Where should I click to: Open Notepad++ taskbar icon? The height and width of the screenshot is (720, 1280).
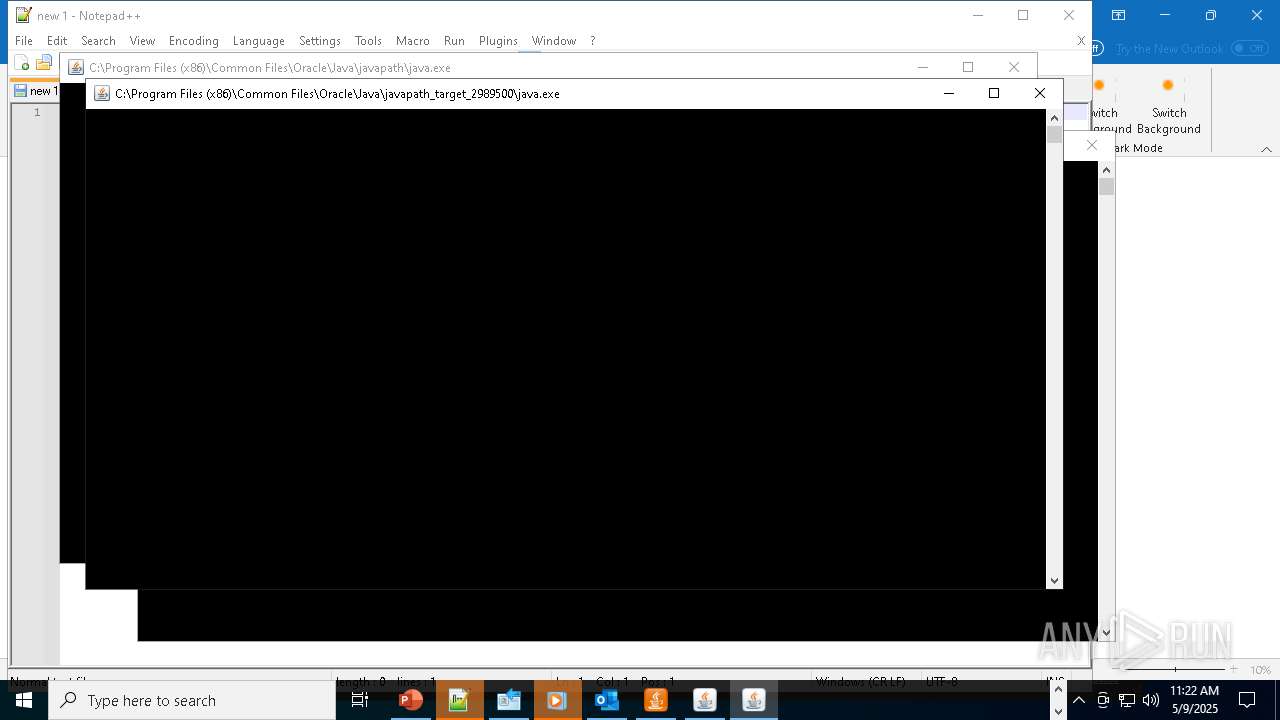(x=459, y=701)
